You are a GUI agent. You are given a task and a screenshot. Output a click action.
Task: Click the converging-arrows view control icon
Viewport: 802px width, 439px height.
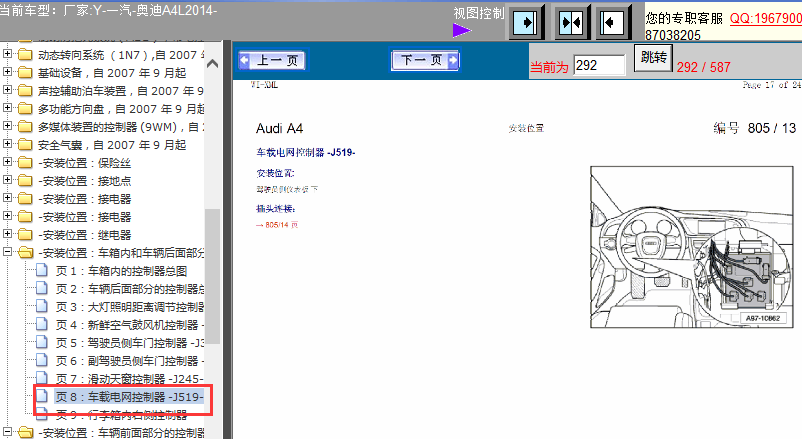point(571,23)
